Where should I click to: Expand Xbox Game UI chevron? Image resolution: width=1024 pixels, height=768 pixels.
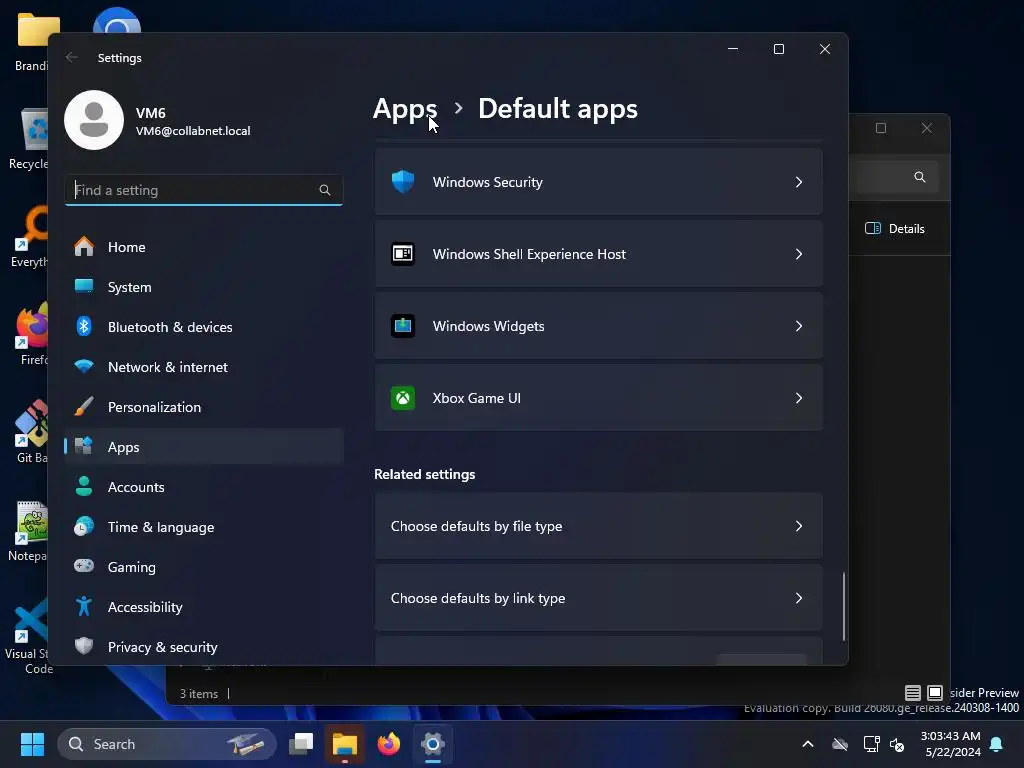click(x=799, y=398)
